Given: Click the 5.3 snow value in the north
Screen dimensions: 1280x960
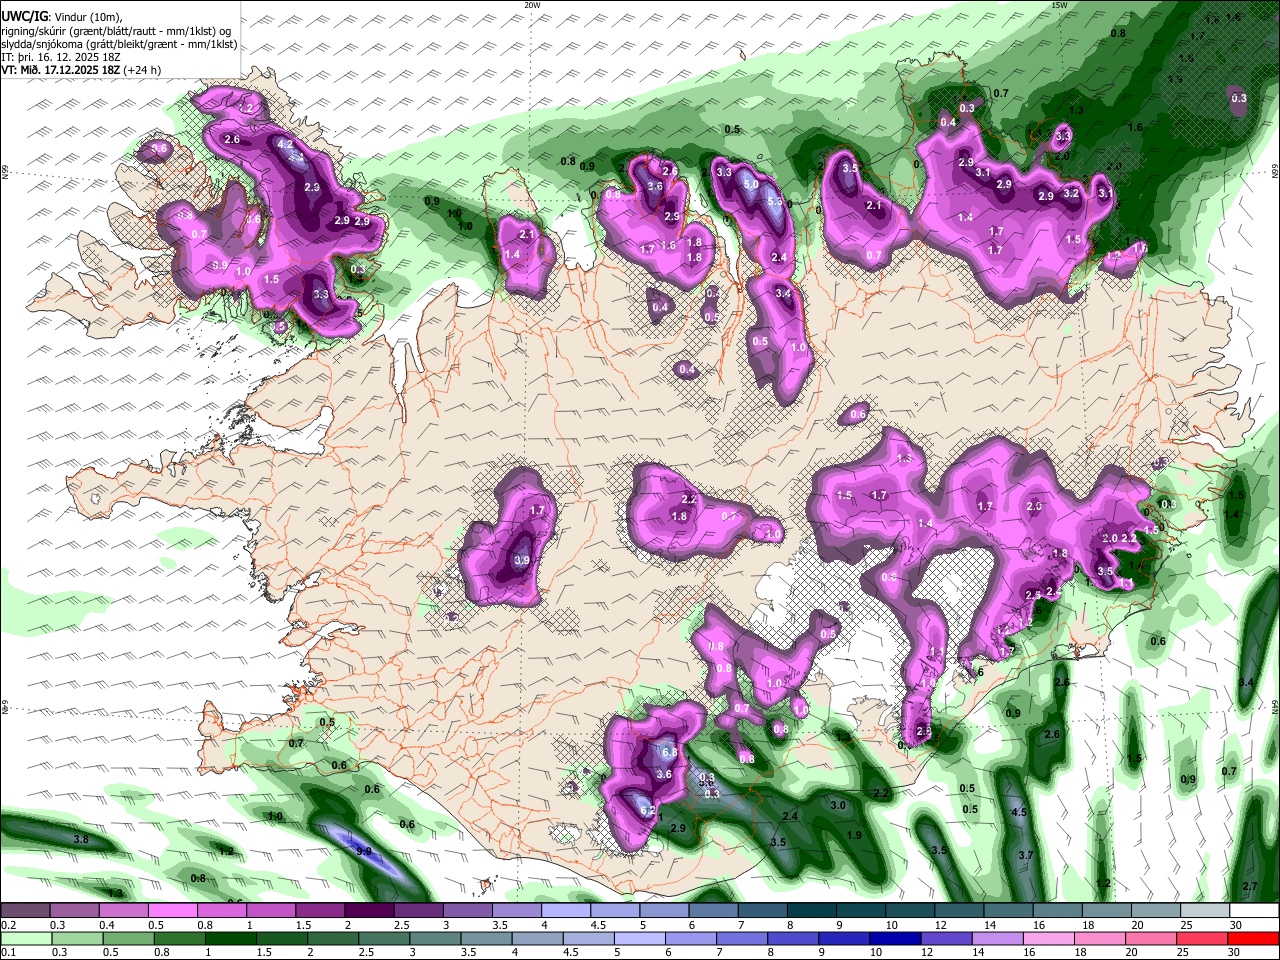Looking at the screenshot, I should point(775,202).
